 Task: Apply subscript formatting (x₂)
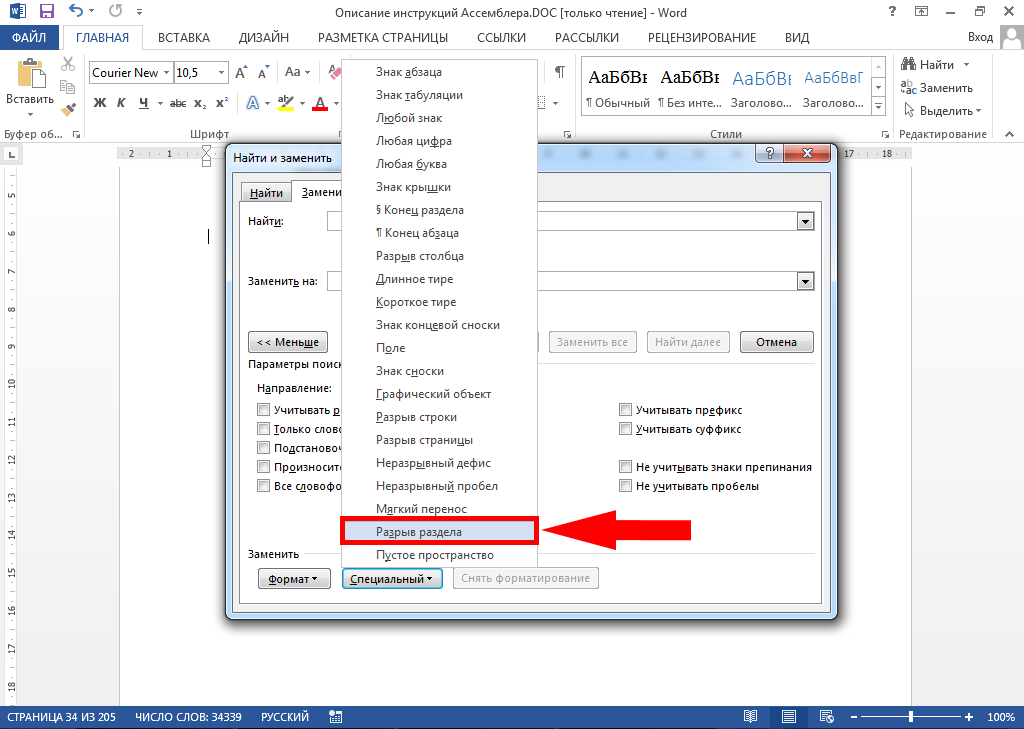(x=200, y=103)
